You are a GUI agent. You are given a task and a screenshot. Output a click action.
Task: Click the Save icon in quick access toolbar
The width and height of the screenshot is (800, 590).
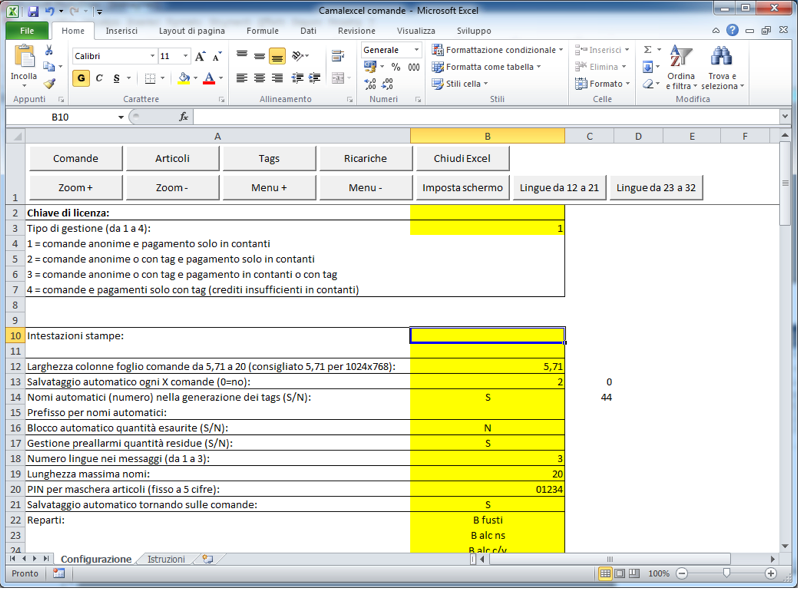tap(33, 11)
